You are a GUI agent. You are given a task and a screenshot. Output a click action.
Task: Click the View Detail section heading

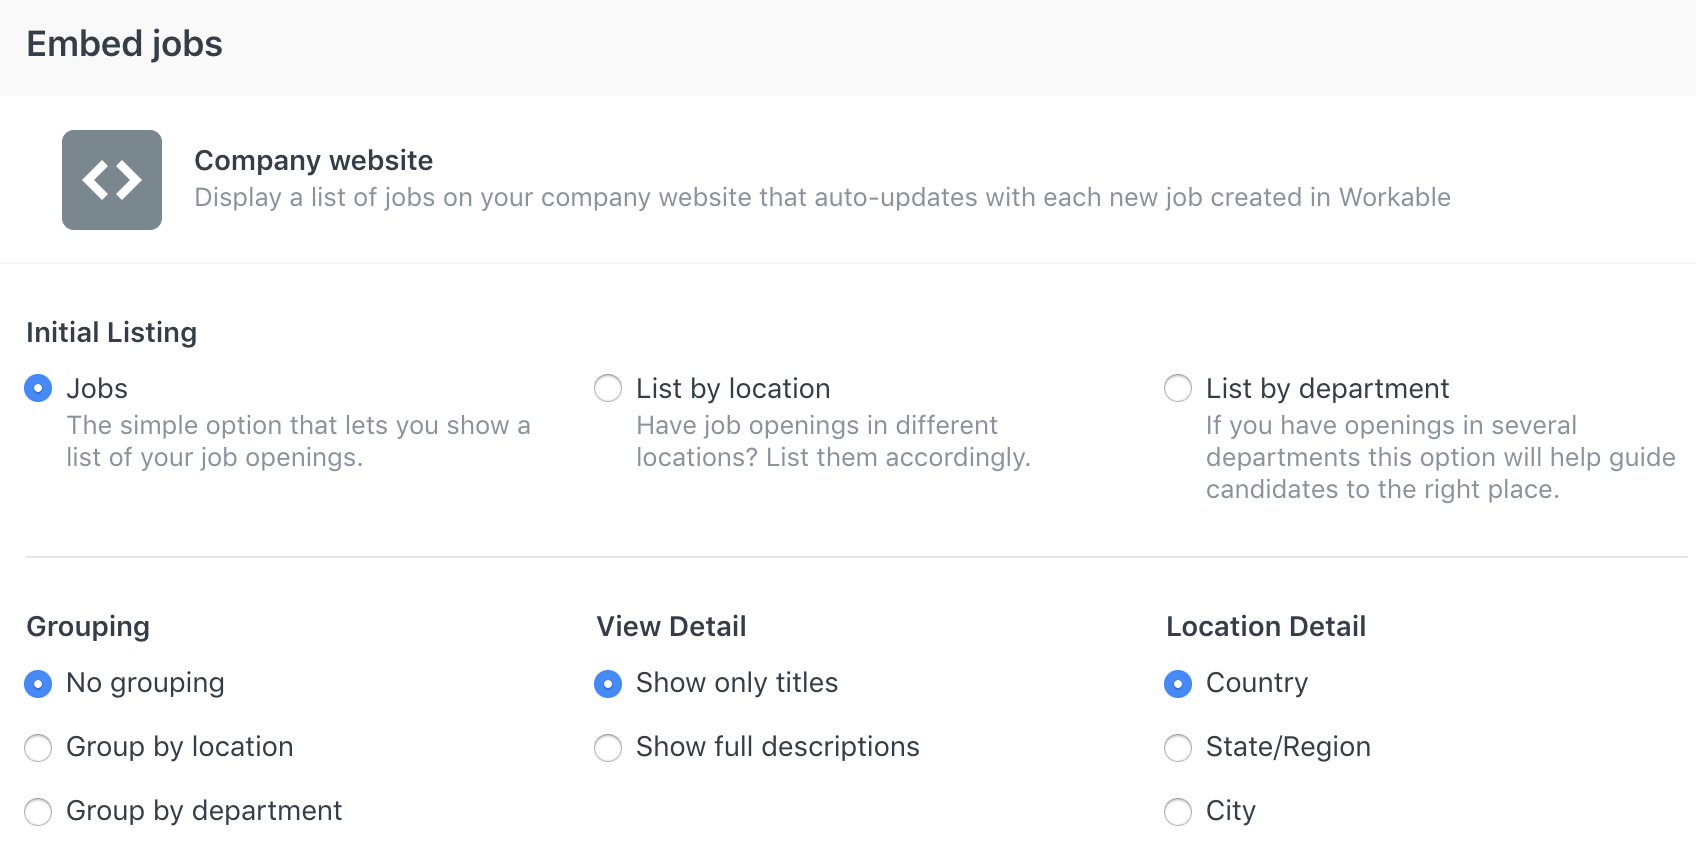[x=671, y=627]
